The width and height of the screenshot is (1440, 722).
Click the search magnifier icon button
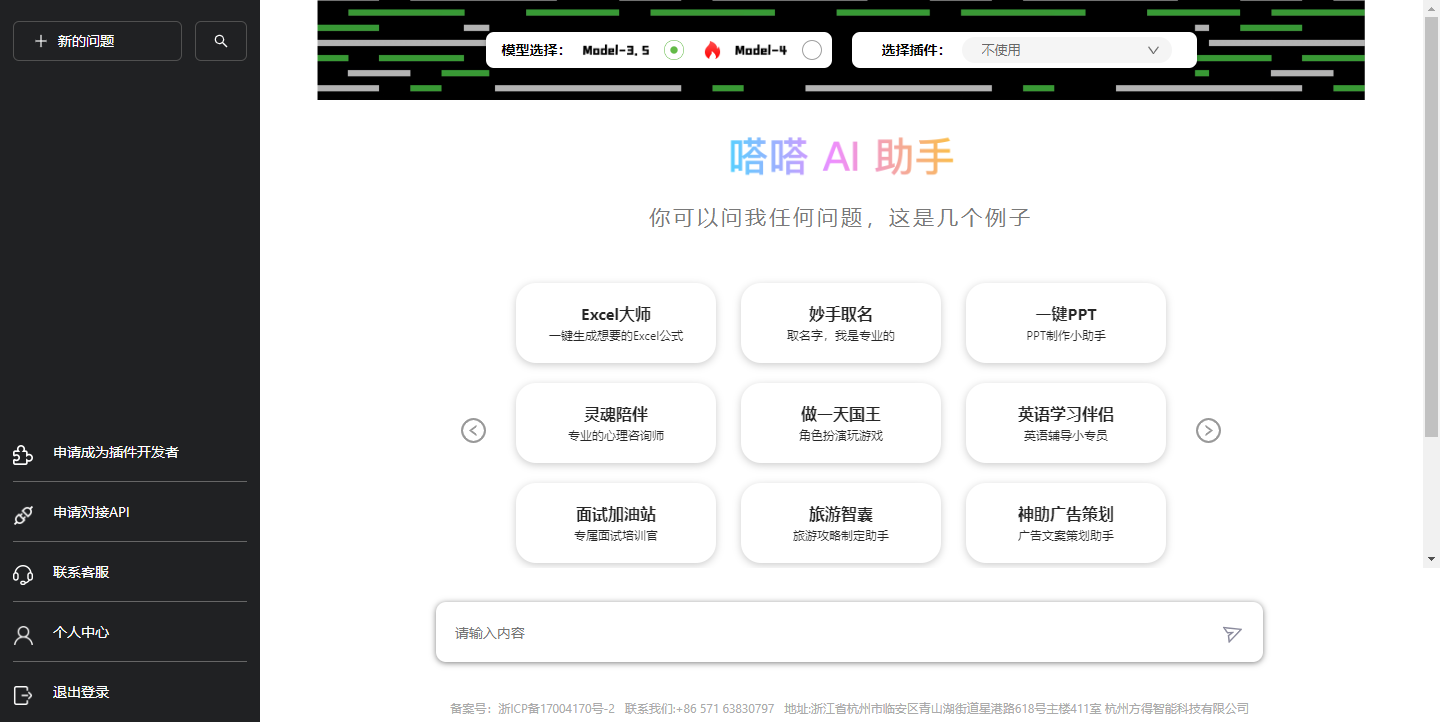click(221, 41)
